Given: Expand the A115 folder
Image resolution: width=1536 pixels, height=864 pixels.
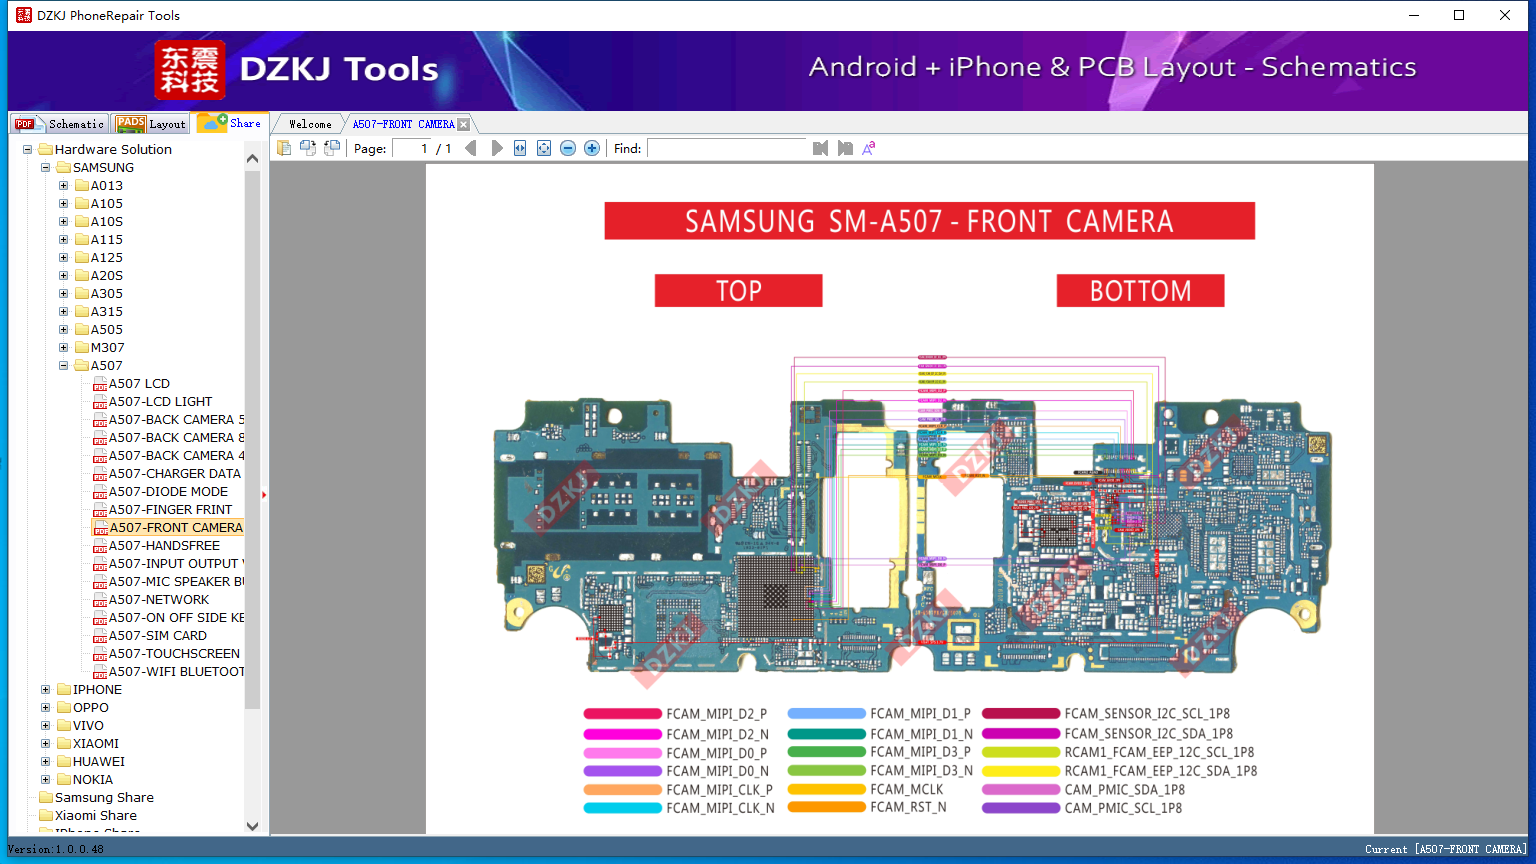Looking at the screenshot, I should [x=64, y=239].
